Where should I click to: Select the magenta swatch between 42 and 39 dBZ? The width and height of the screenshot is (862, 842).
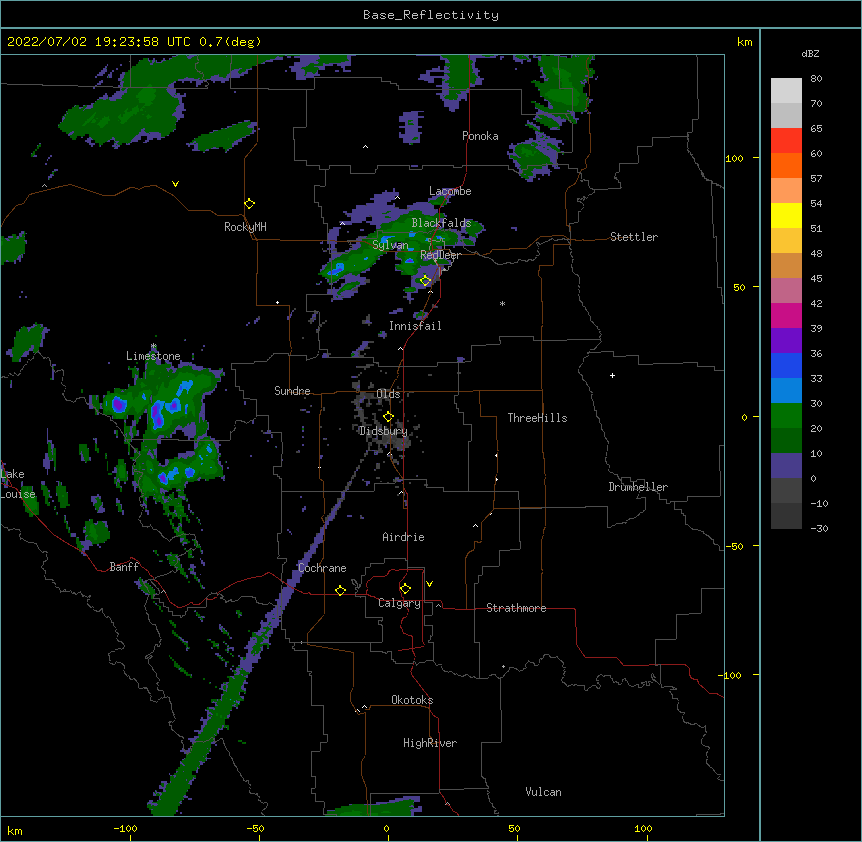click(786, 315)
